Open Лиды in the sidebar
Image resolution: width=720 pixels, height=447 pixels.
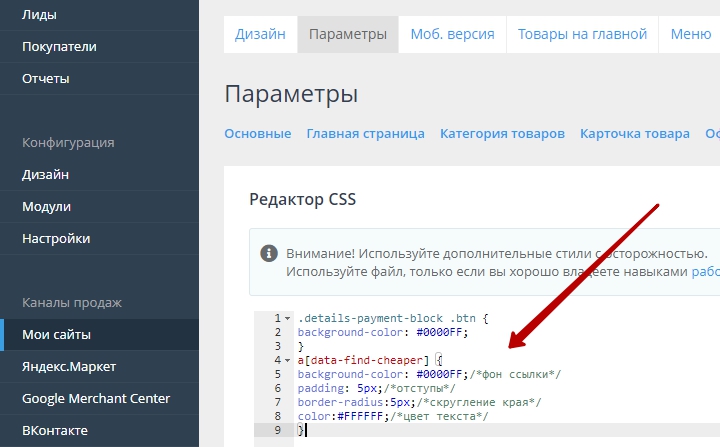point(39,14)
